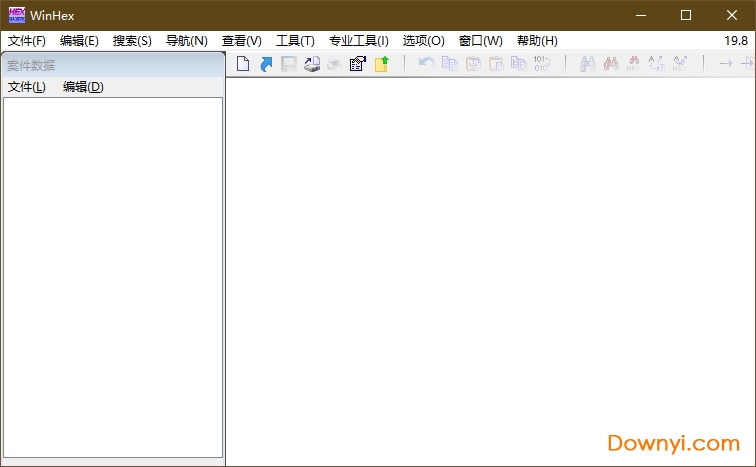756x467 pixels.
Task: Open the 选项(O) menu
Action: pyautogui.click(x=423, y=41)
